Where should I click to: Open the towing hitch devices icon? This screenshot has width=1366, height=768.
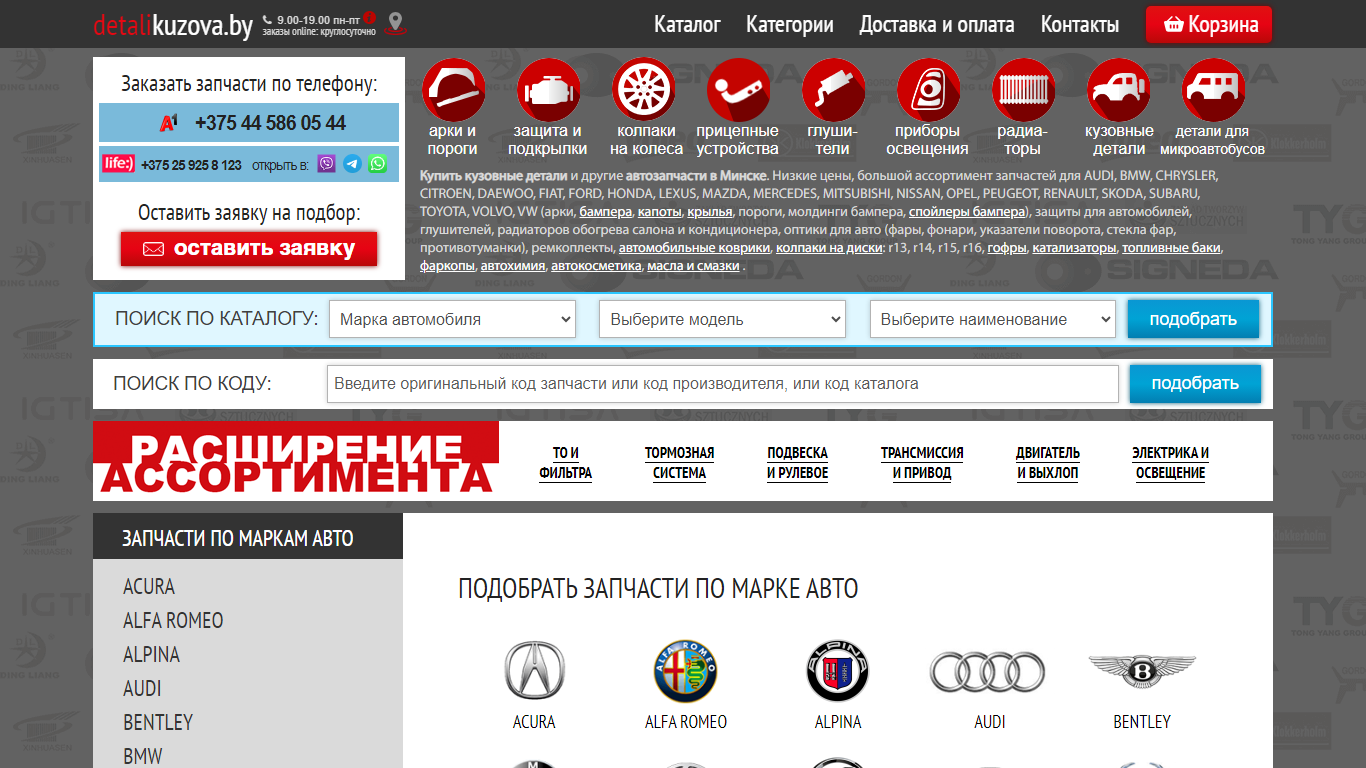click(x=738, y=89)
